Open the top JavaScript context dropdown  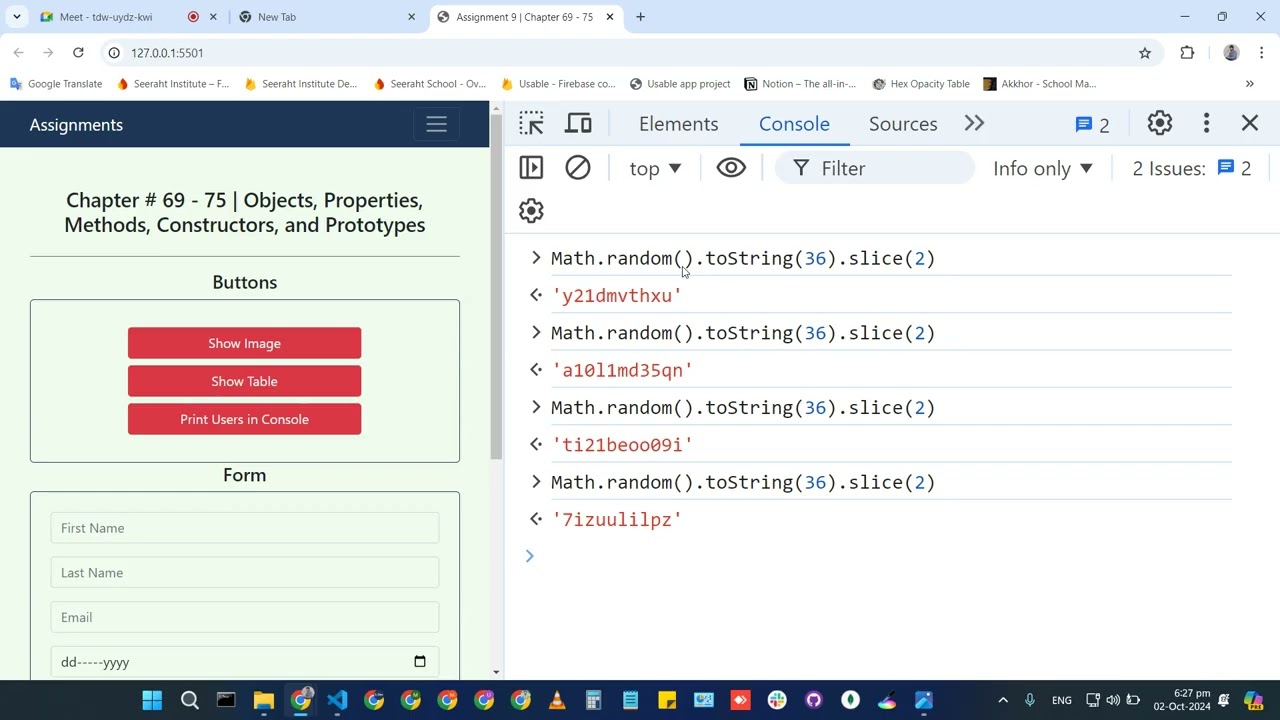pos(655,169)
